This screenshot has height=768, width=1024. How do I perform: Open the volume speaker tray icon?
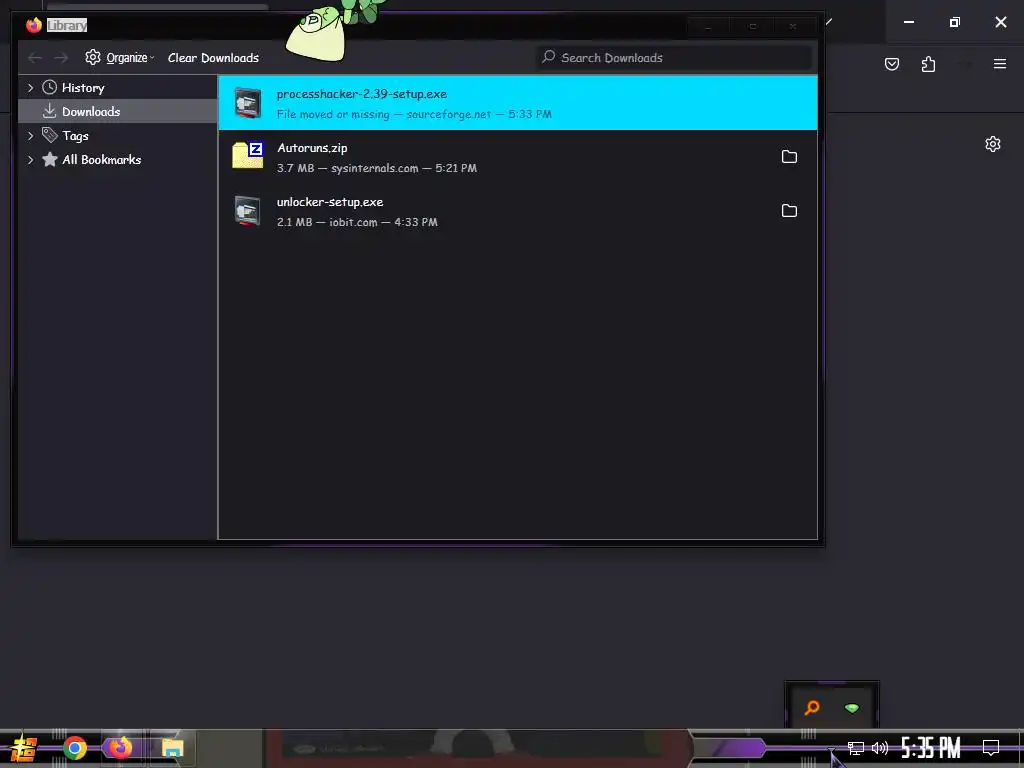880,748
